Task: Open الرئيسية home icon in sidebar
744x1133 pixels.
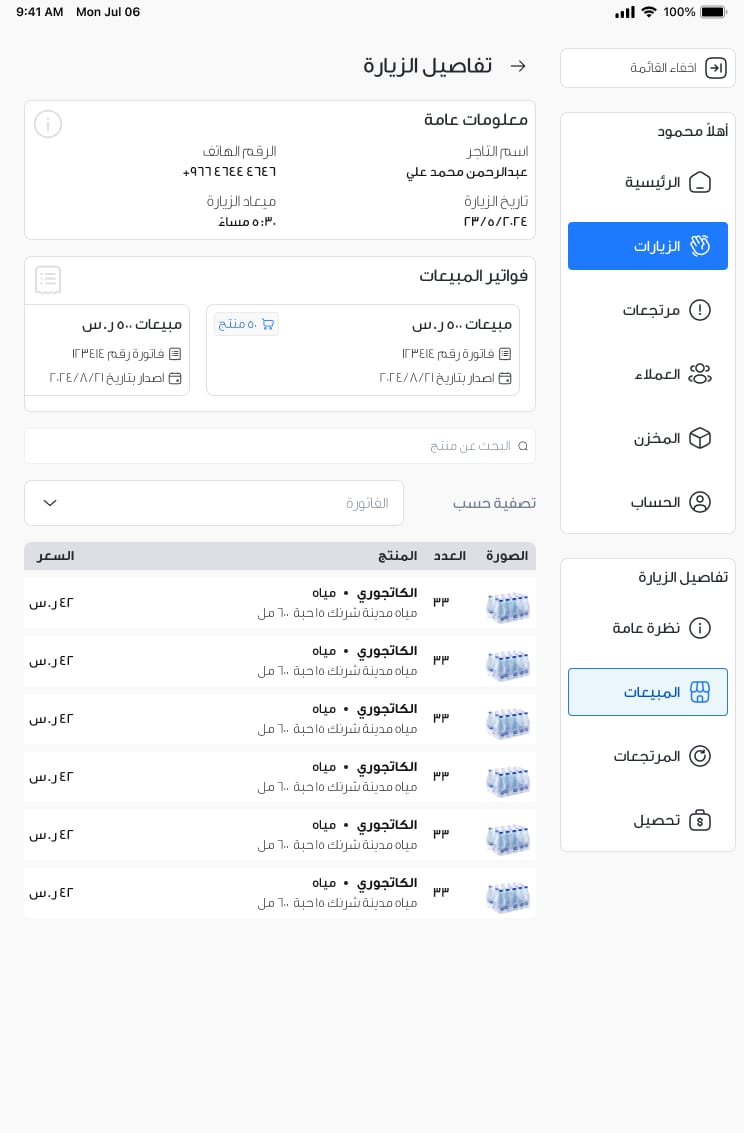Action: click(x=700, y=182)
